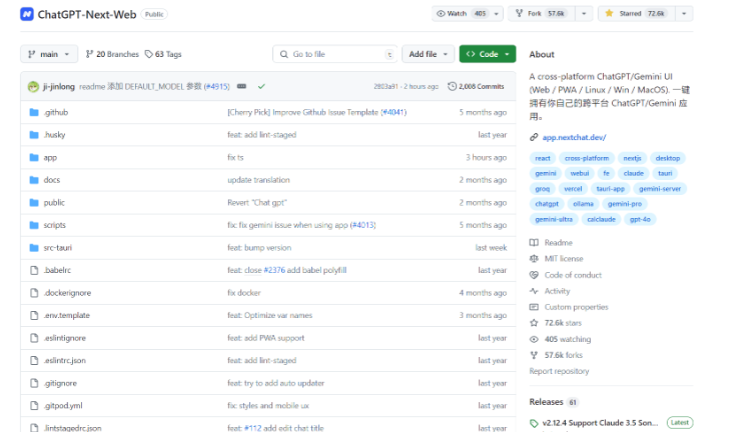The height and width of the screenshot is (432, 751).
Task: Open the green Code dropdown
Action: pyautogui.click(x=488, y=54)
